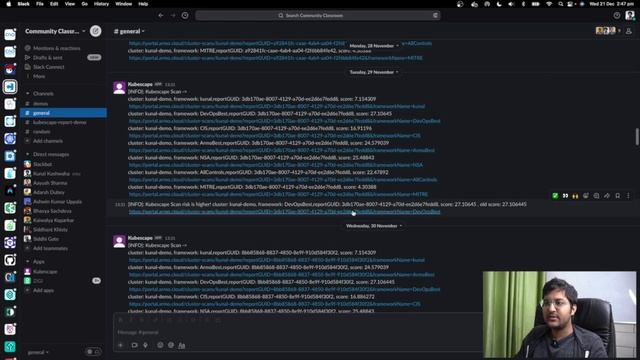The height and width of the screenshot is (360, 640).
Task: Open the attachment plus button in composer
Action: tap(120, 345)
